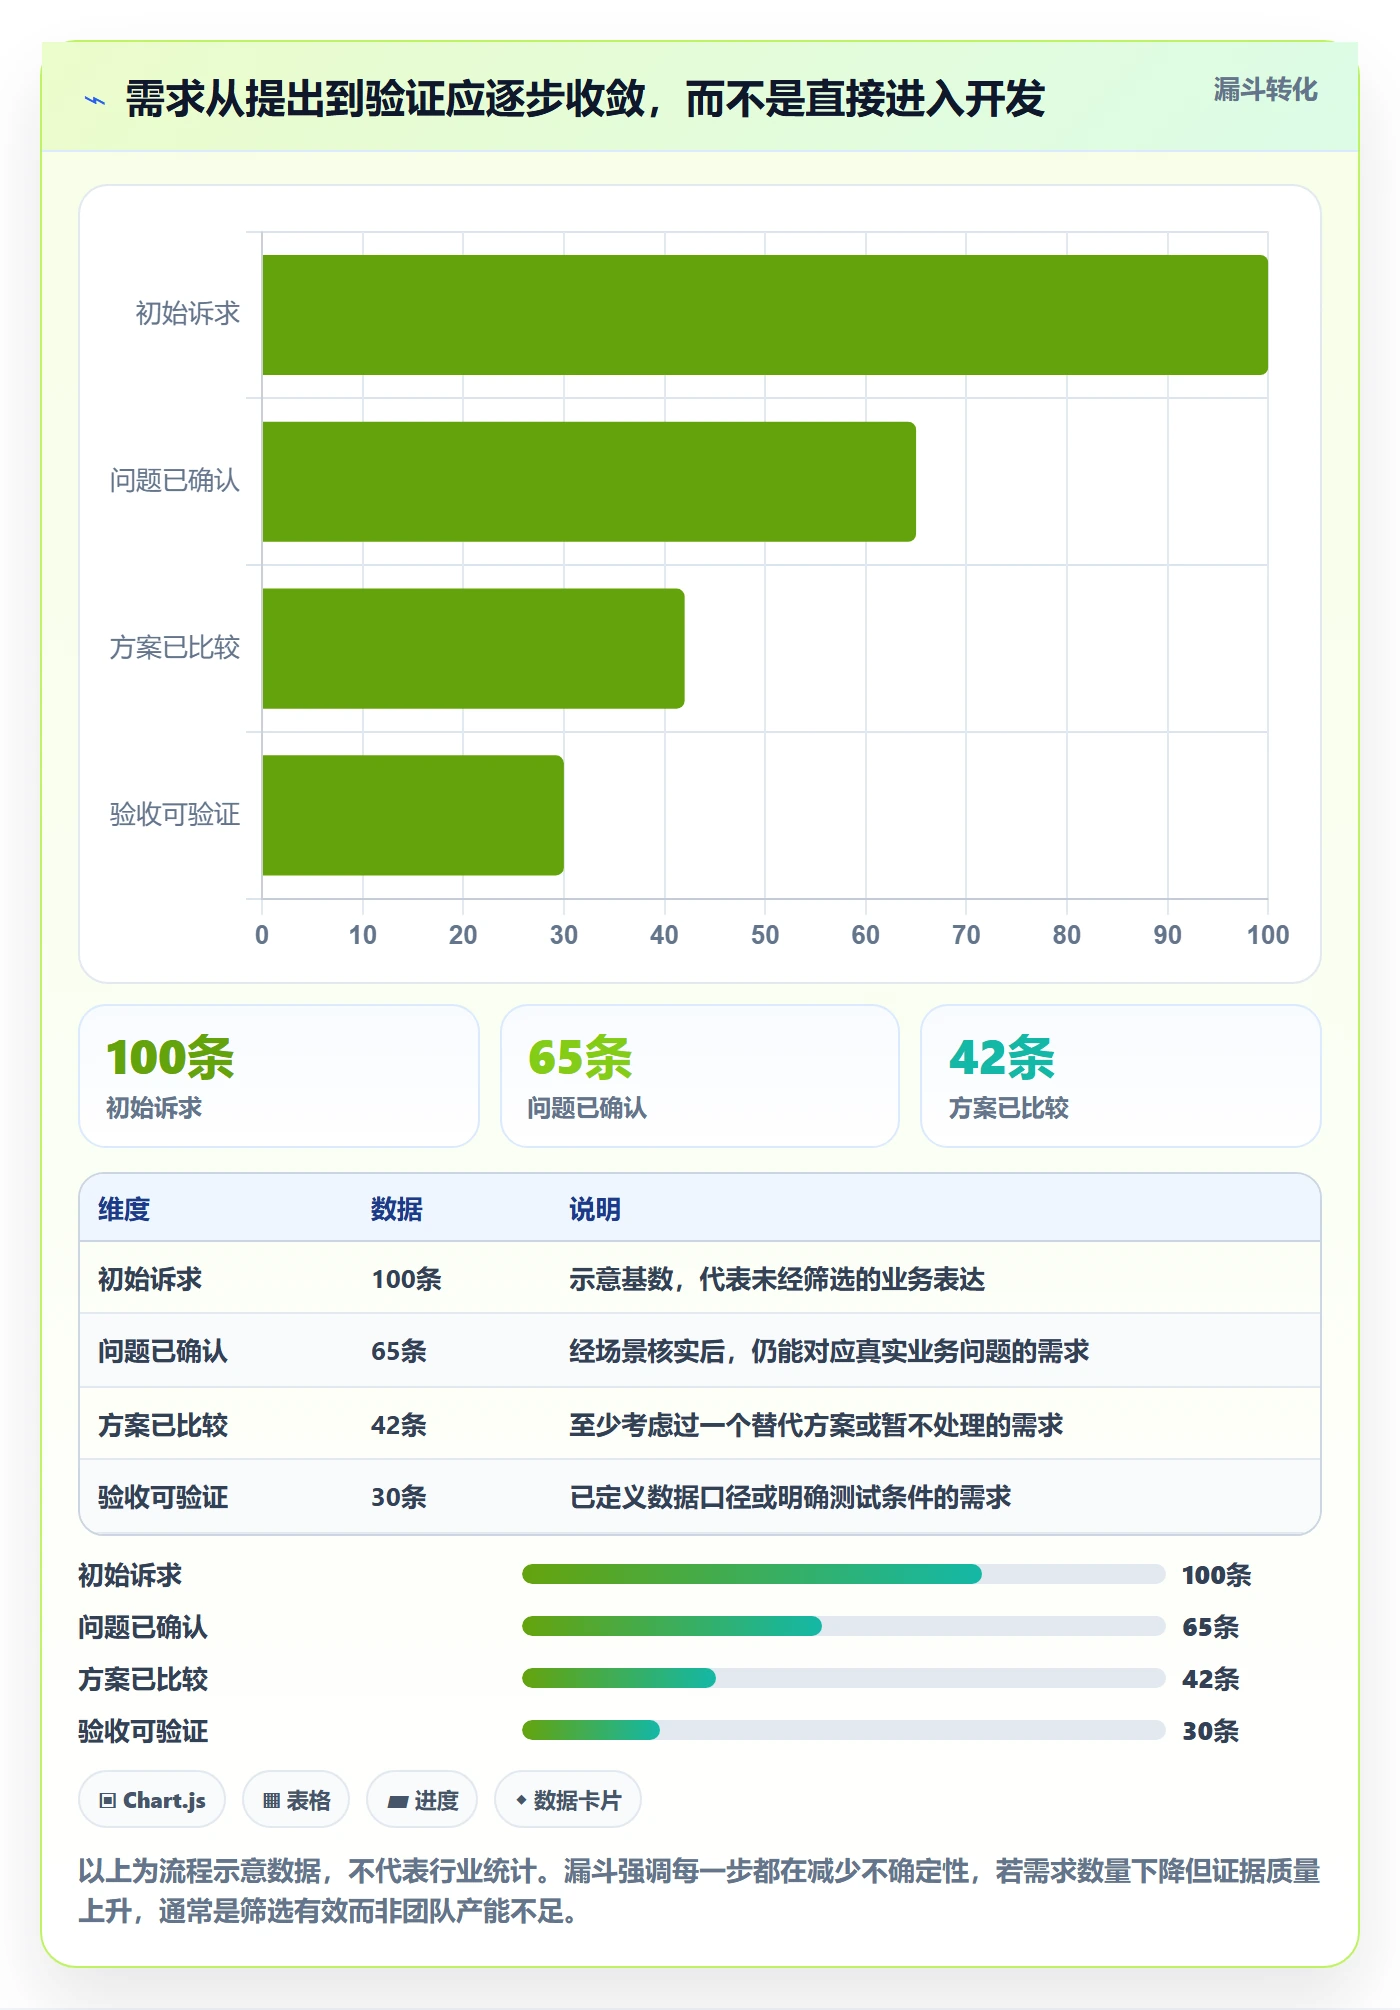This screenshot has height=2010, width=1400.
Task: Click the 42条 progress bar for 方案已比较
Action: click(x=844, y=1678)
